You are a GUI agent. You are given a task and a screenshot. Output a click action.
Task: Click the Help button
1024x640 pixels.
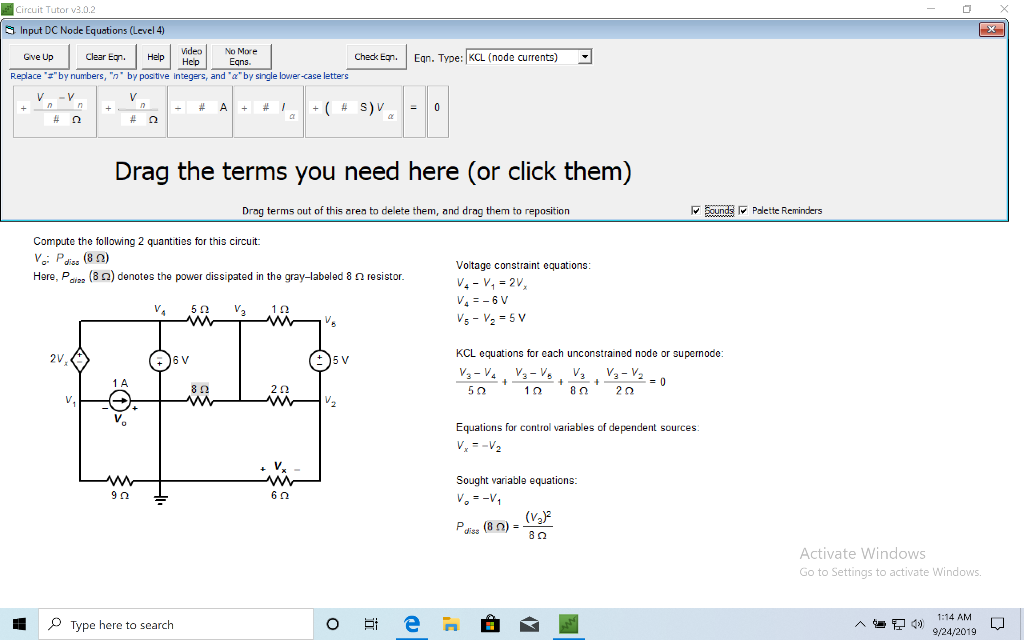(x=155, y=57)
